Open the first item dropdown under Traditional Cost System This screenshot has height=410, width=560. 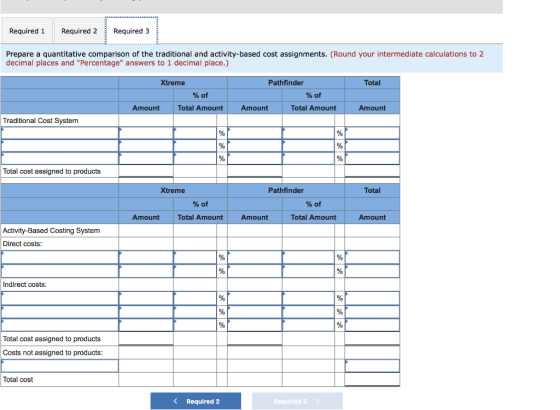click(x=60, y=133)
